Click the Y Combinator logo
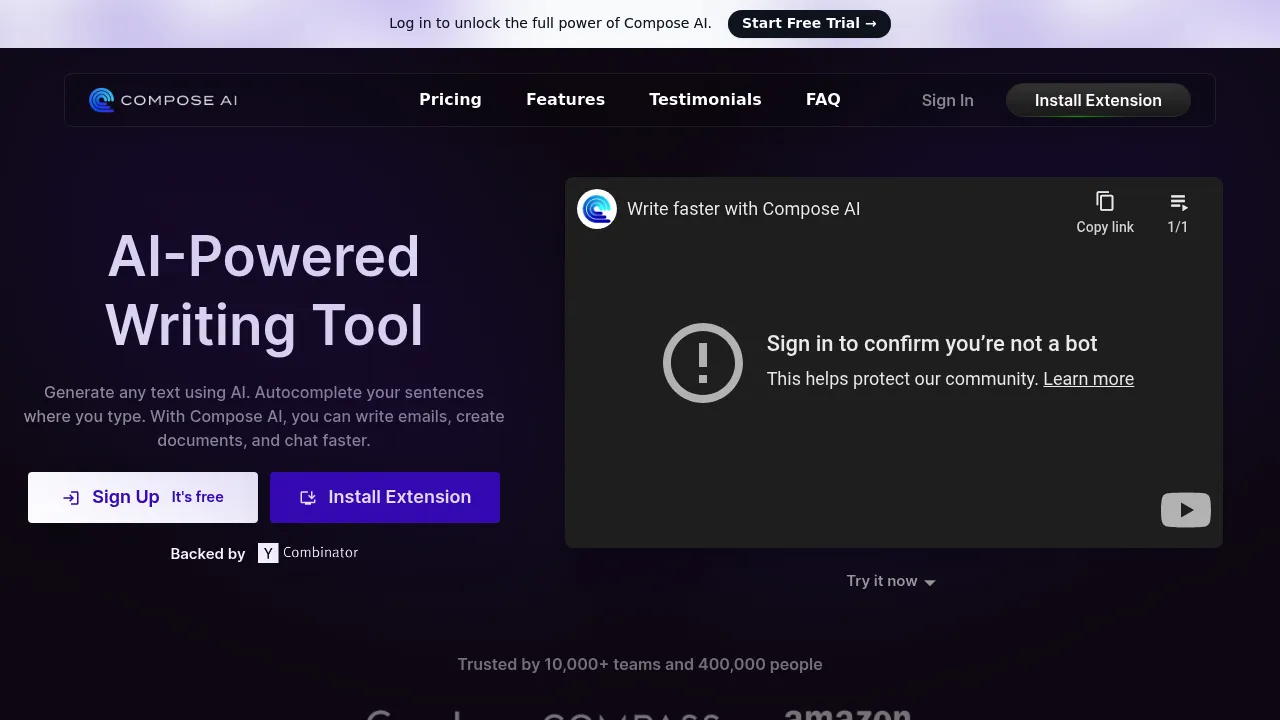This screenshot has width=1280, height=720. 308,553
